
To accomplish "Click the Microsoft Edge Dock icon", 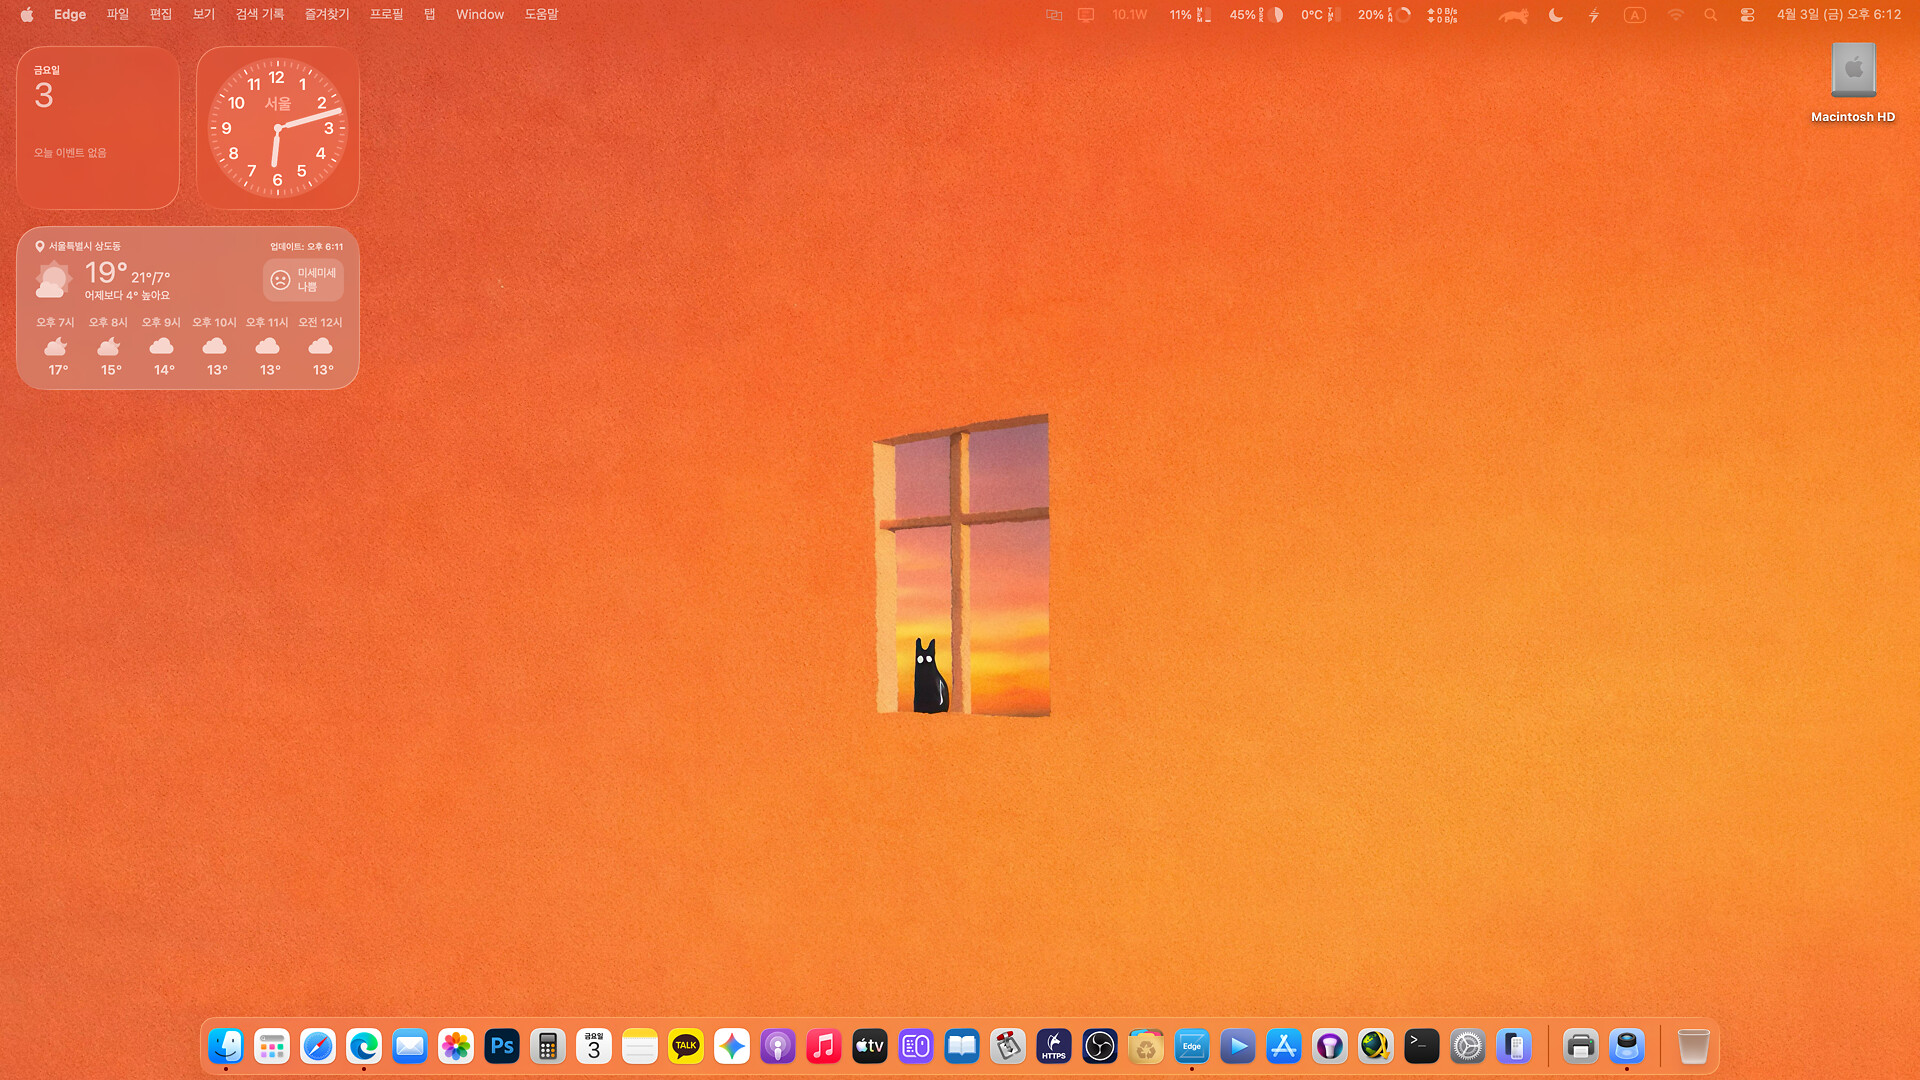I will tap(364, 1047).
